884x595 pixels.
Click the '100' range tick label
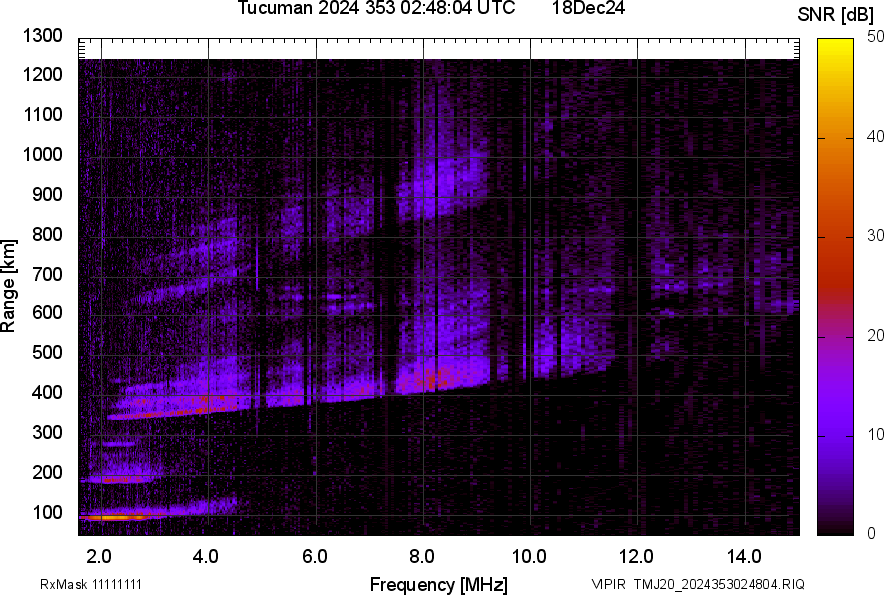(x=47, y=513)
